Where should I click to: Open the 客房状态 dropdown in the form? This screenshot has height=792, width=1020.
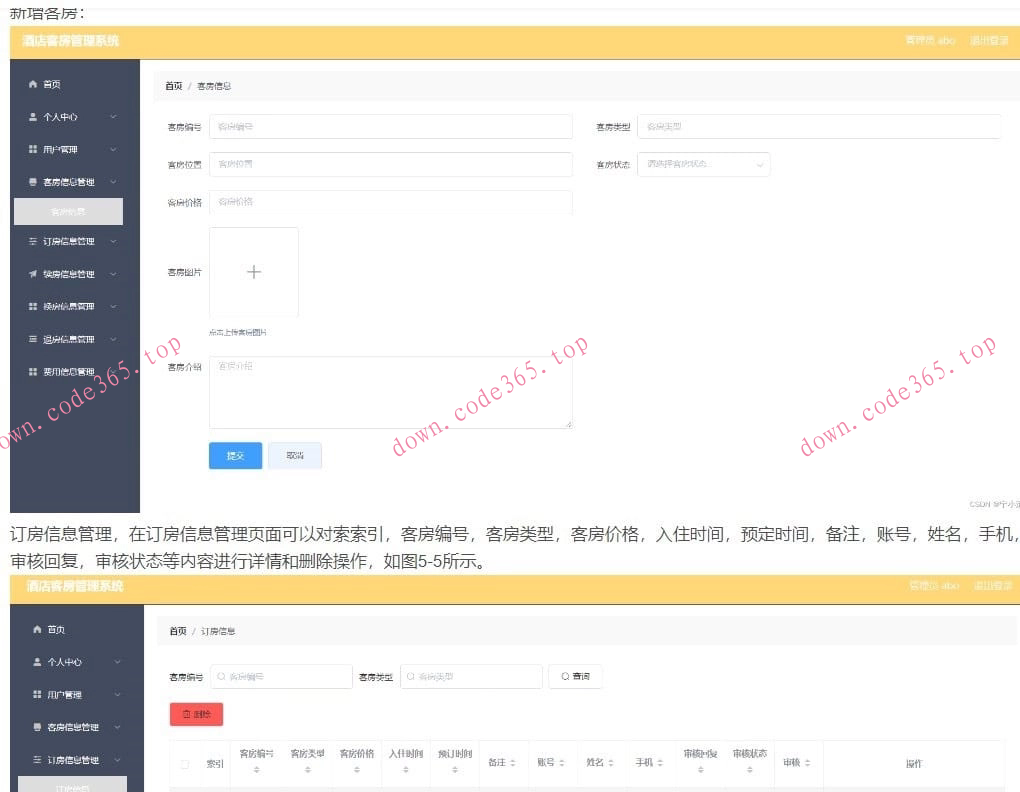[703, 165]
